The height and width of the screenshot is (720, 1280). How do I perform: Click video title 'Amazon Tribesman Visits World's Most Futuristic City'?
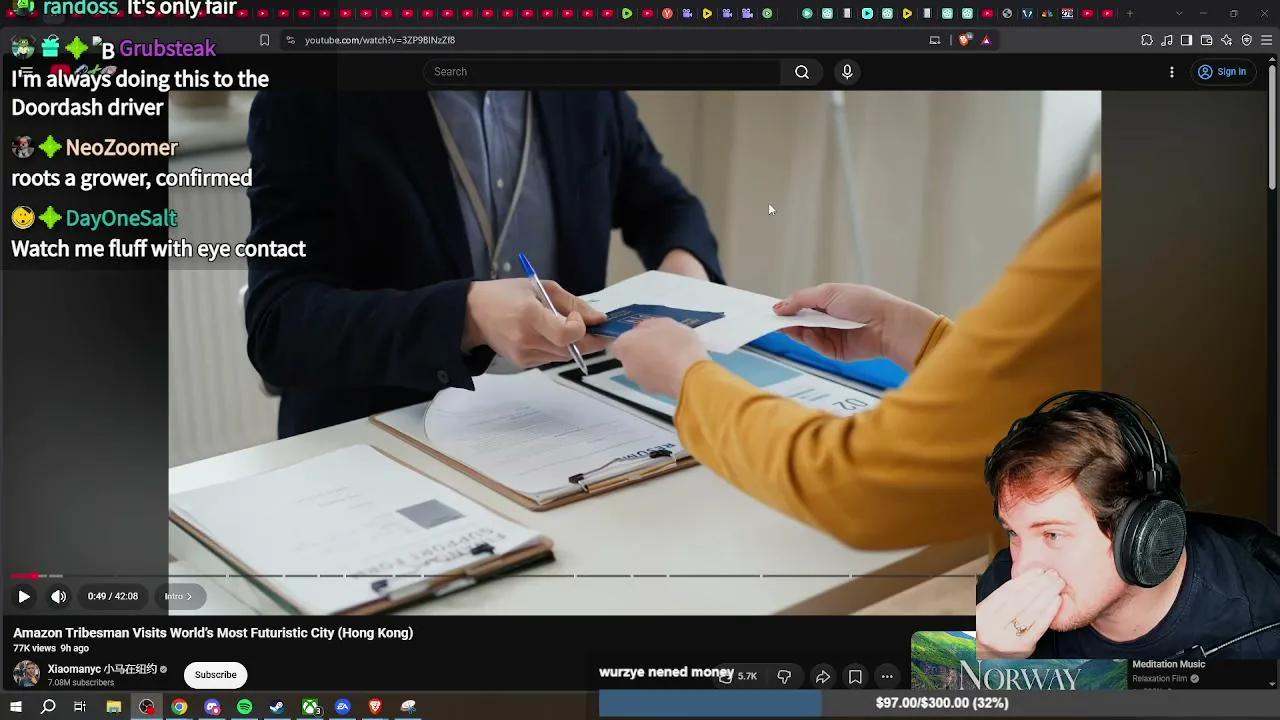pyautogui.click(x=213, y=633)
